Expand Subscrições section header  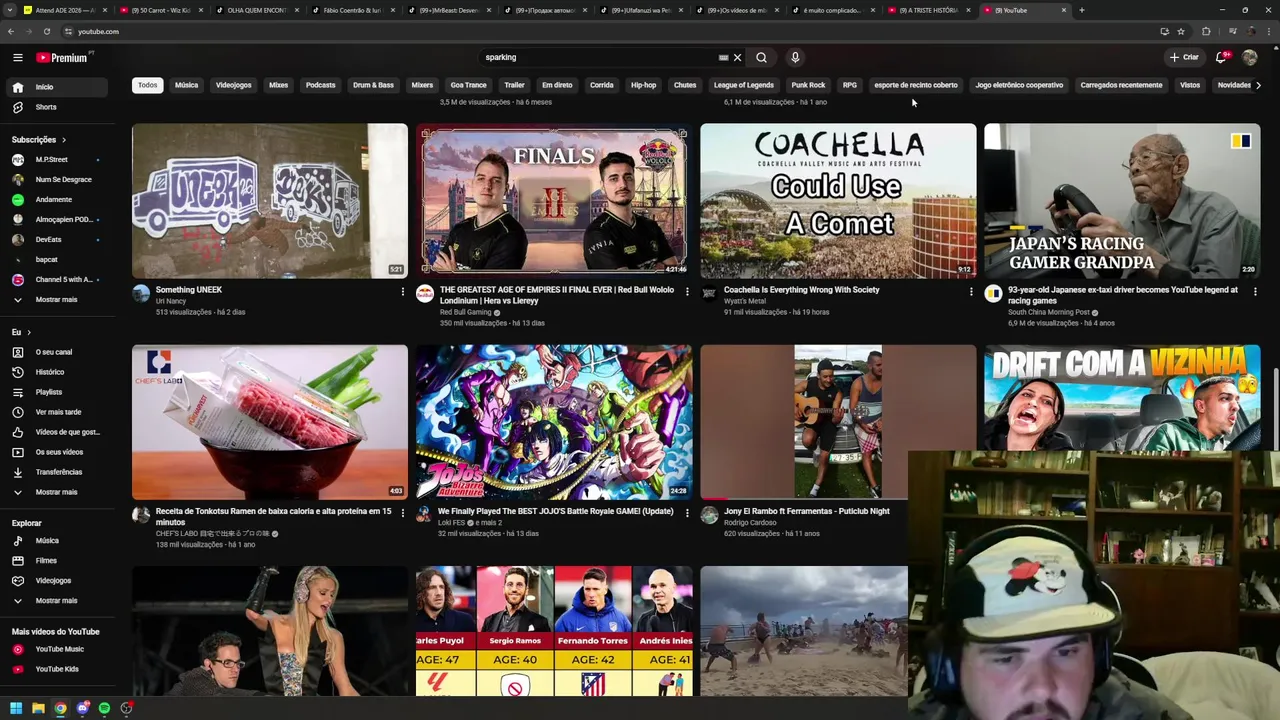(x=39, y=140)
